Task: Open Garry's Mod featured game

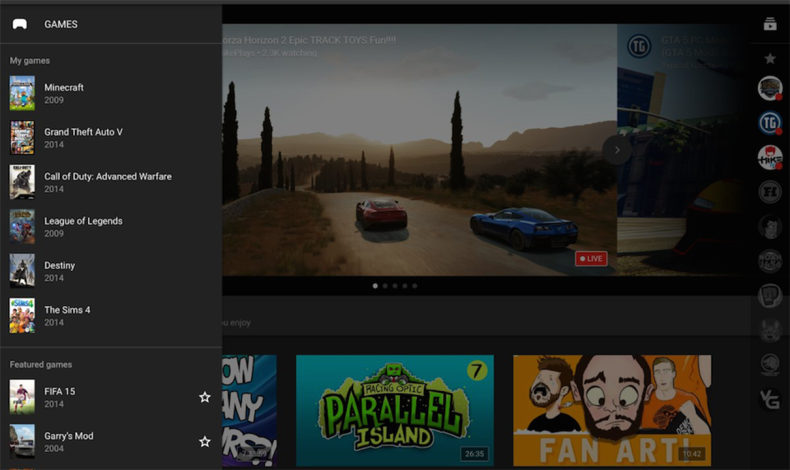Action: pos(111,441)
